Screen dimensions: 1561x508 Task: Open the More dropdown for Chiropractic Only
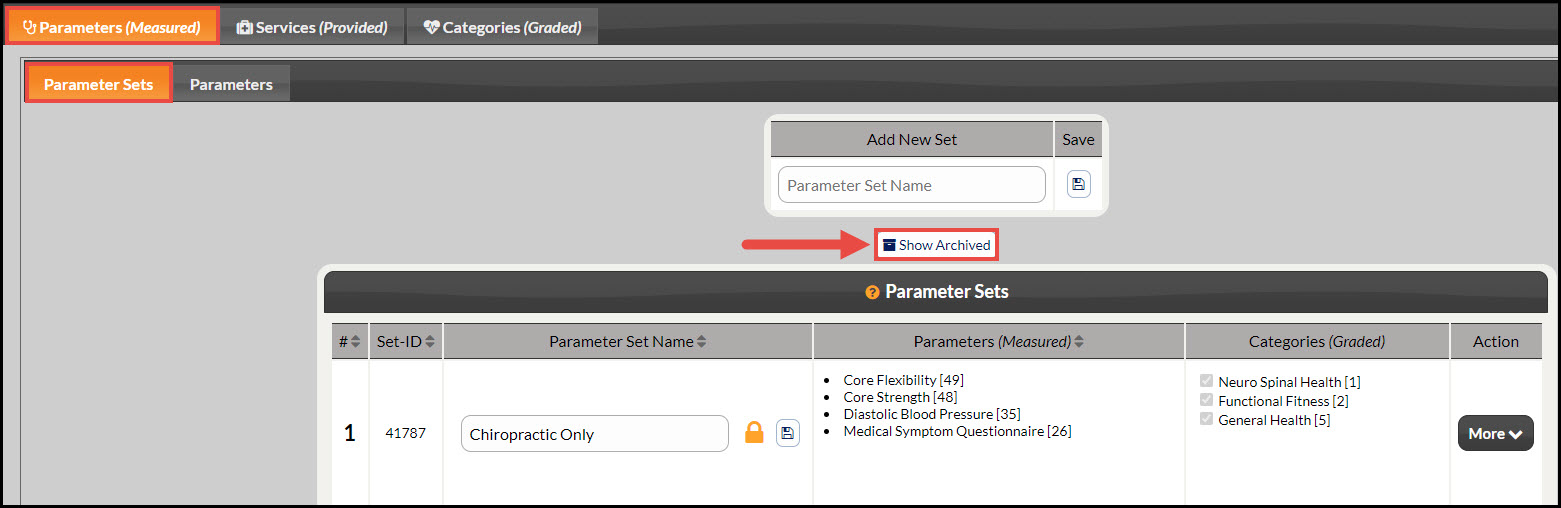(x=1495, y=433)
